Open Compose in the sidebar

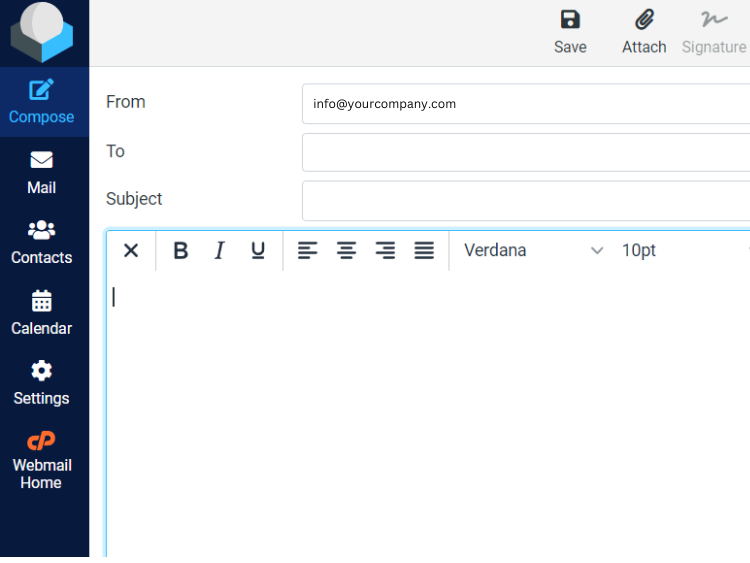[x=42, y=102]
